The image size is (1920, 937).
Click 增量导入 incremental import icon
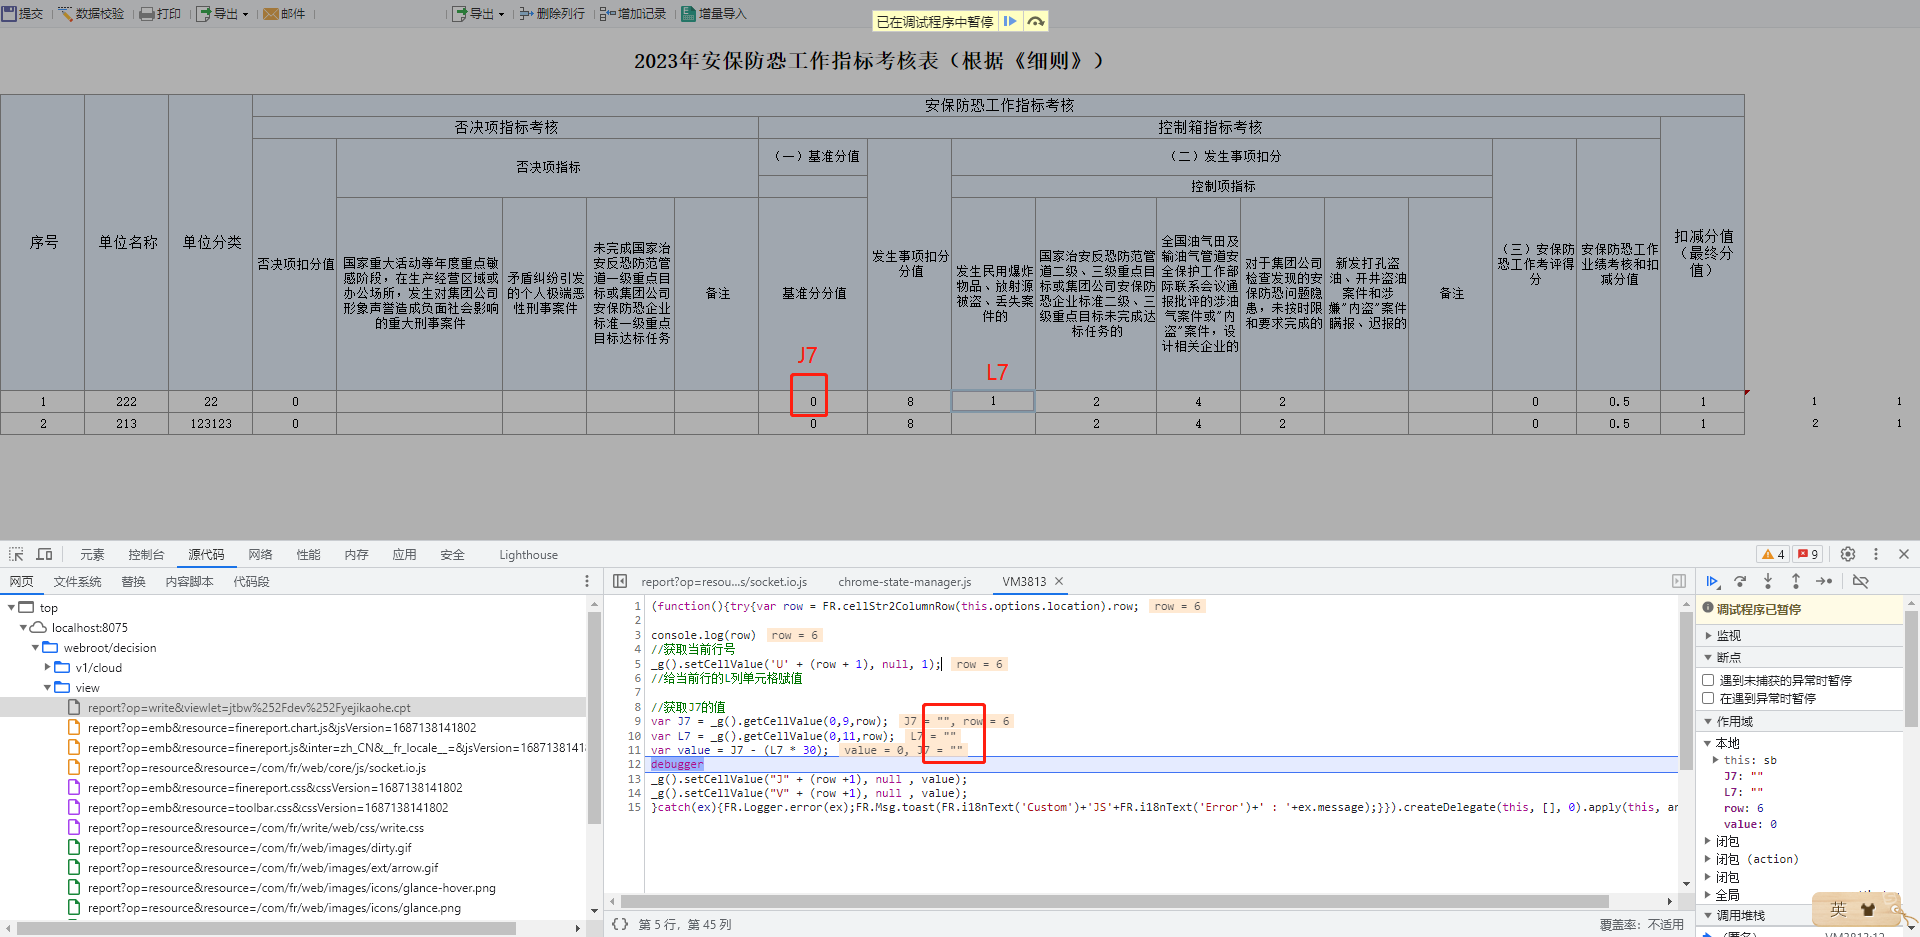(x=688, y=14)
